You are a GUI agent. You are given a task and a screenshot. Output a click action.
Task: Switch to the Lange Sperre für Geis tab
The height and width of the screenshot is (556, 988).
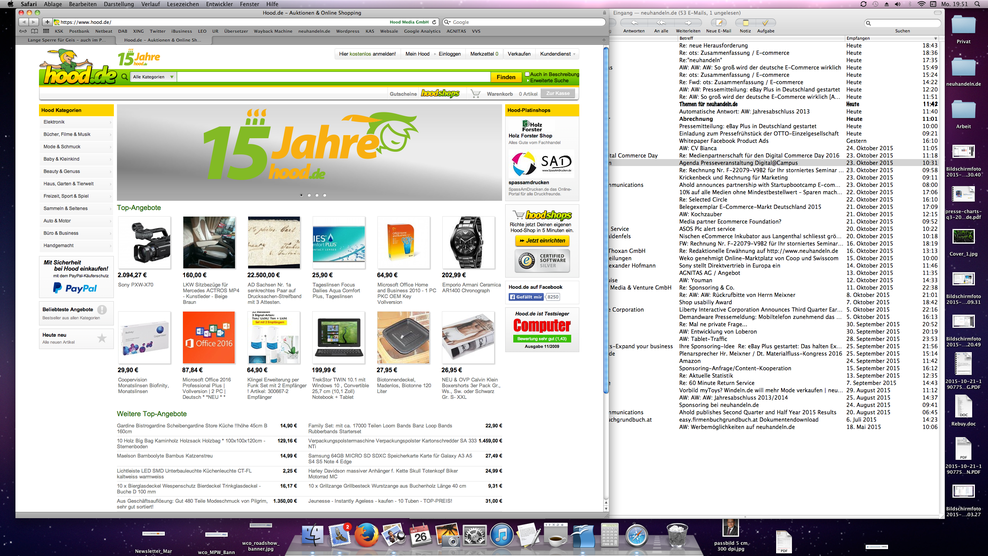66,40
